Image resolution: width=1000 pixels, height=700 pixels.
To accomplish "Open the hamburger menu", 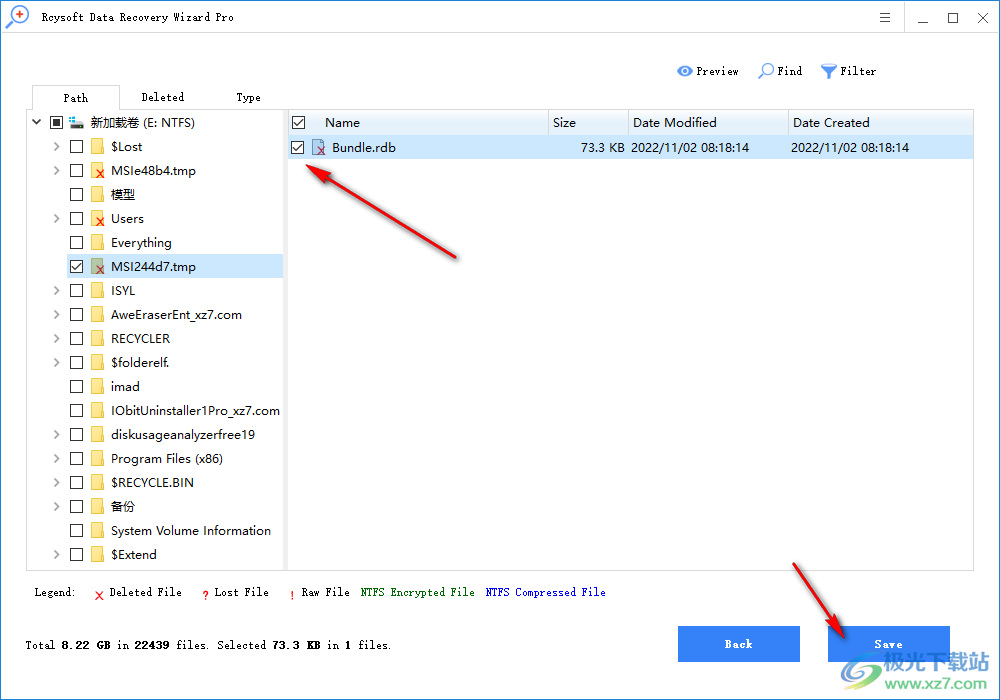I will (884, 17).
